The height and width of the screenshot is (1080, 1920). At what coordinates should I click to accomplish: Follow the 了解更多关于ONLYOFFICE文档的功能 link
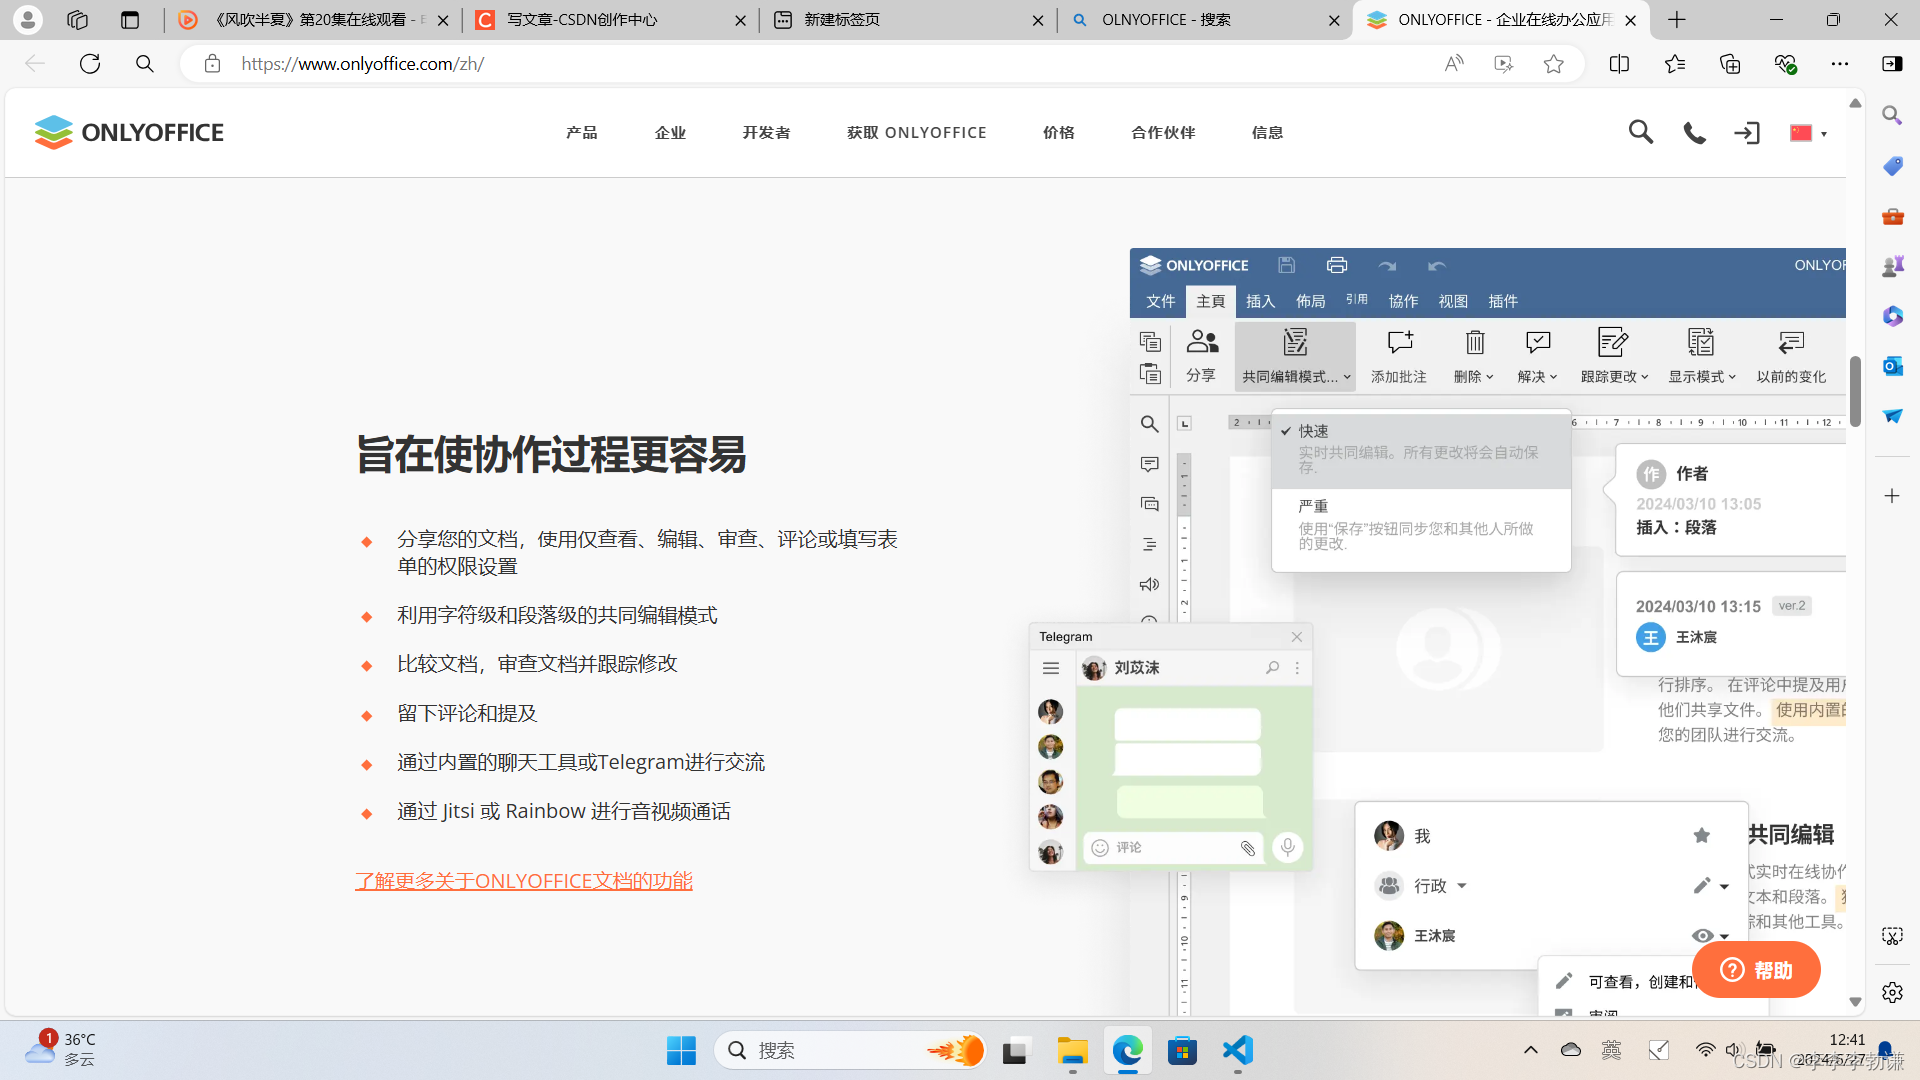click(x=524, y=881)
